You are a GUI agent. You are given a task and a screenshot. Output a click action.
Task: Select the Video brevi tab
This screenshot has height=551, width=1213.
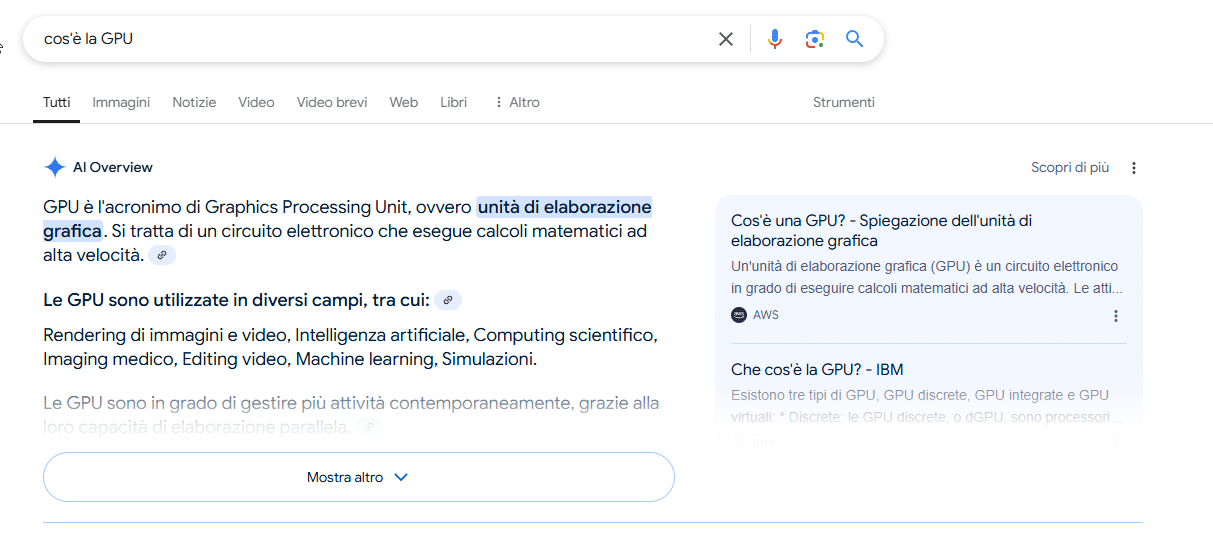(332, 102)
